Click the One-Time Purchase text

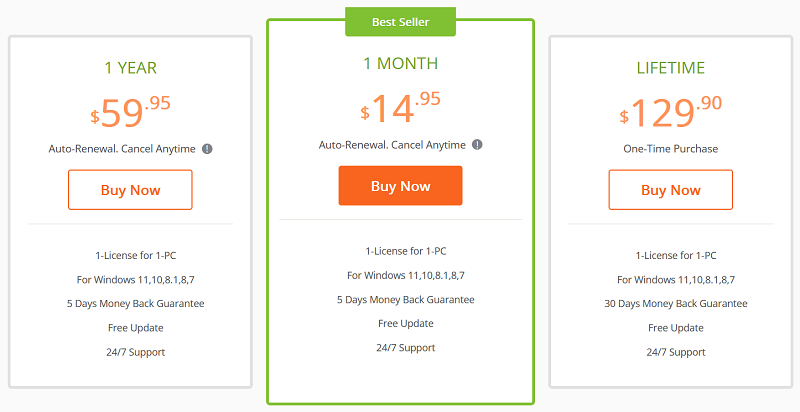pos(670,149)
